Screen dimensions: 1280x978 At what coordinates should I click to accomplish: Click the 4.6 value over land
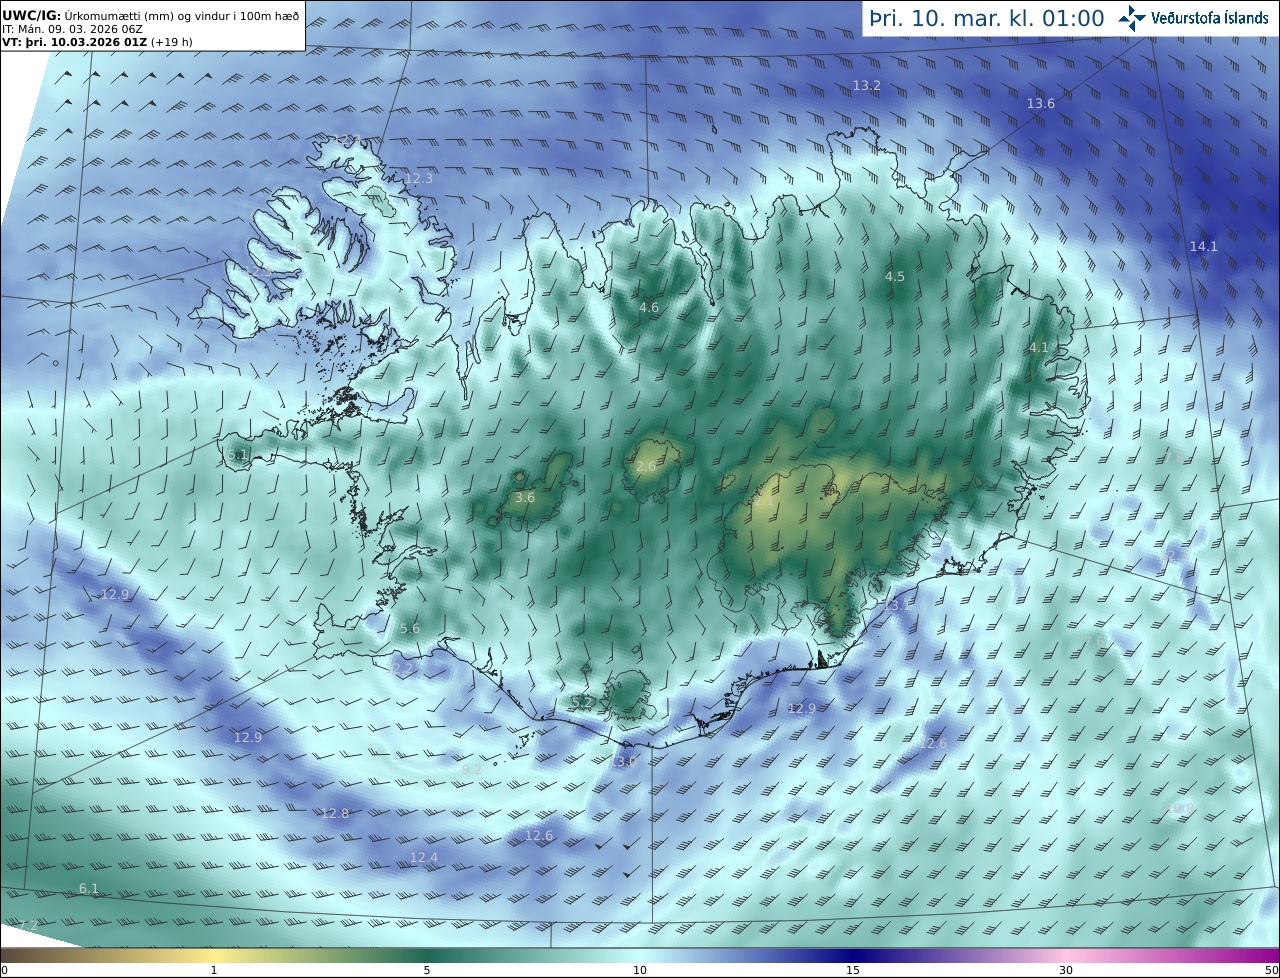pyautogui.click(x=649, y=307)
